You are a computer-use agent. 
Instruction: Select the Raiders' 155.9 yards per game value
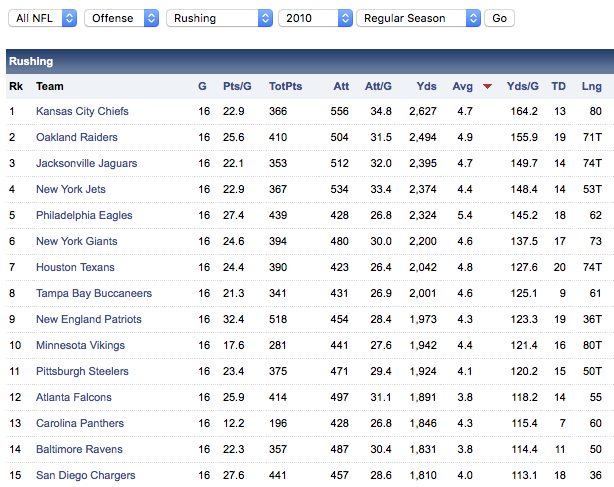click(524, 137)
